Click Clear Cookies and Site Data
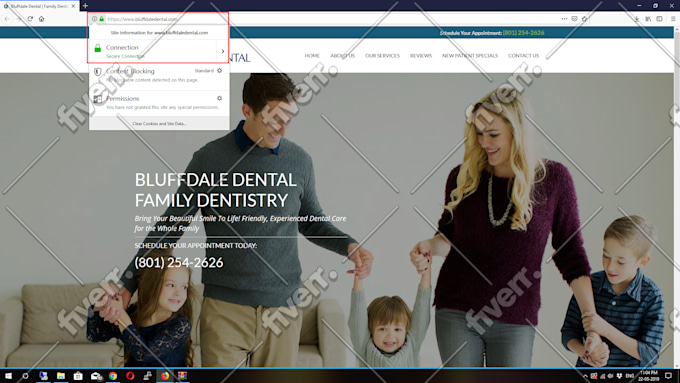Viewport: 680px width, 383px height. coord(159,124)
